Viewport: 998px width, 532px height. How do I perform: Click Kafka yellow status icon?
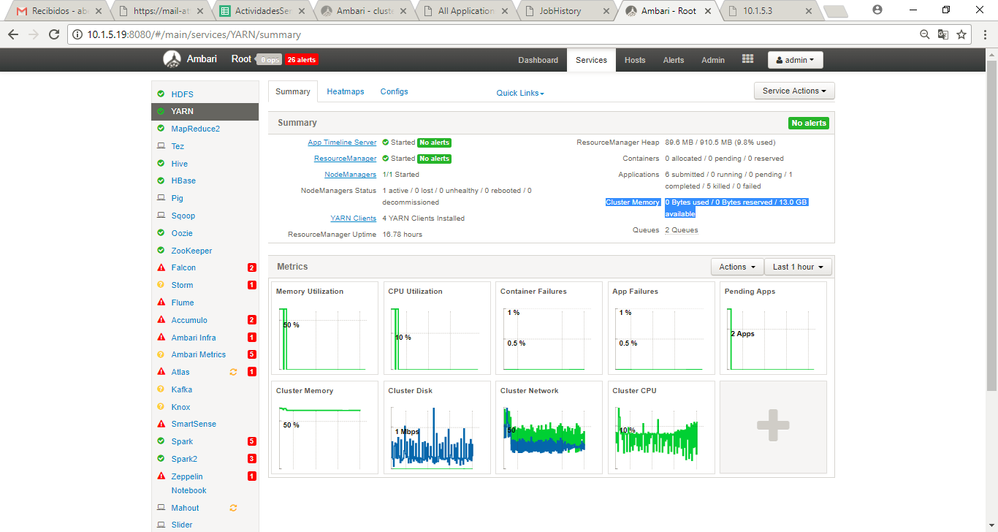tap(161, 389)
